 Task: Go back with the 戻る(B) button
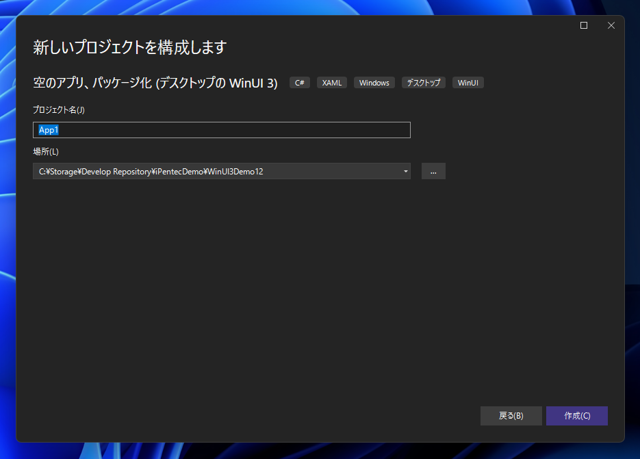click(x=511, y=416)
